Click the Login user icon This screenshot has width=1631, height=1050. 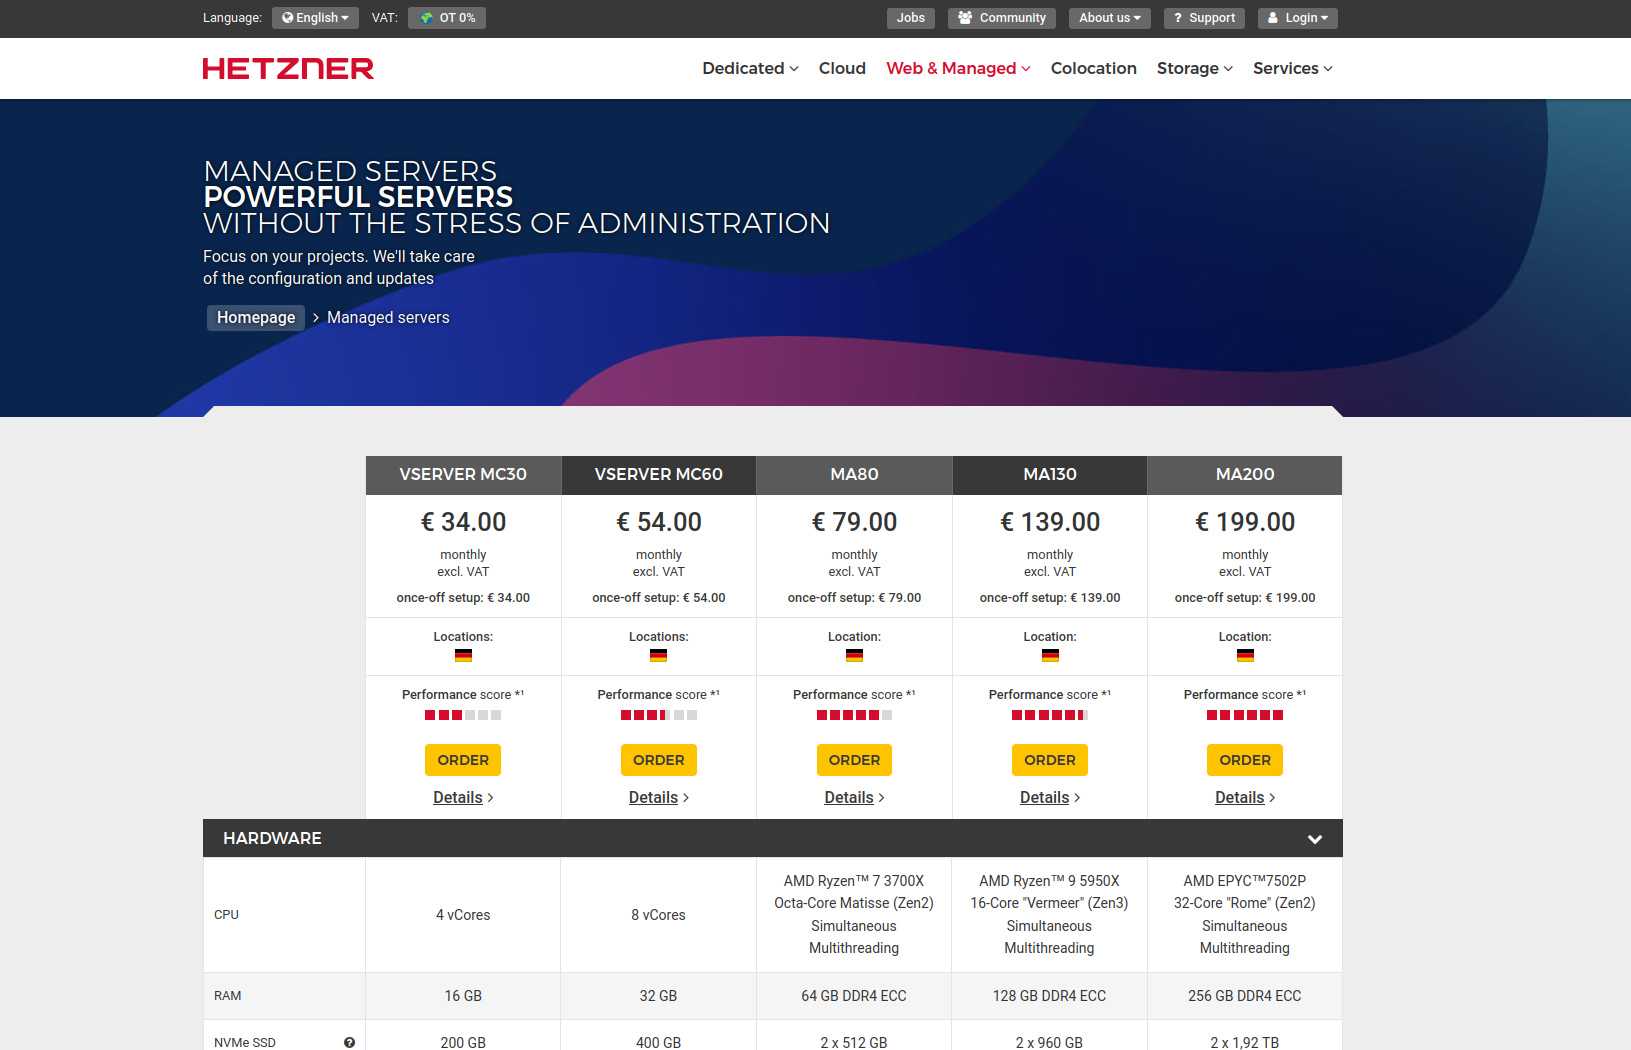(1273, 17)
